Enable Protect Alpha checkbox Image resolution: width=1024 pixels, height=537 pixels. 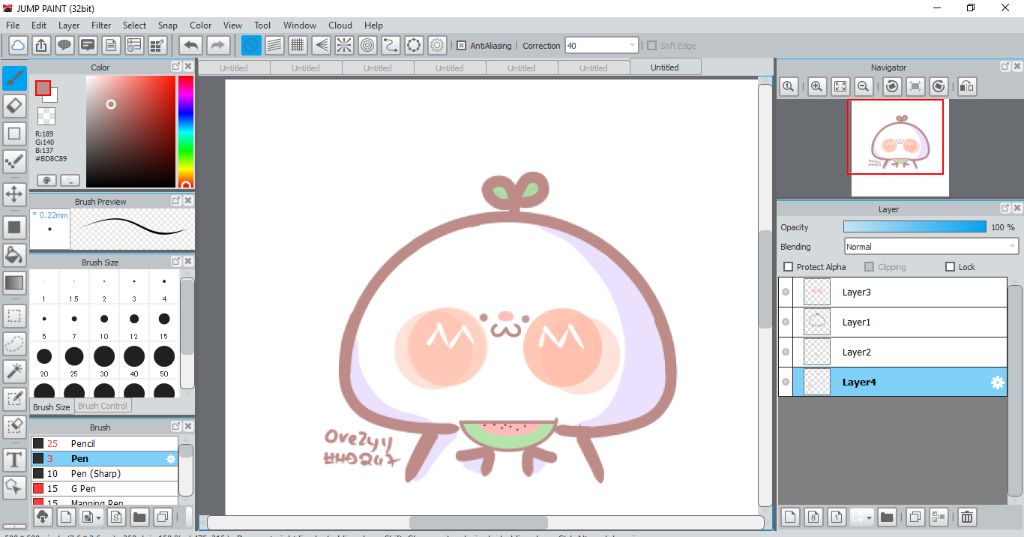(788, 267)
